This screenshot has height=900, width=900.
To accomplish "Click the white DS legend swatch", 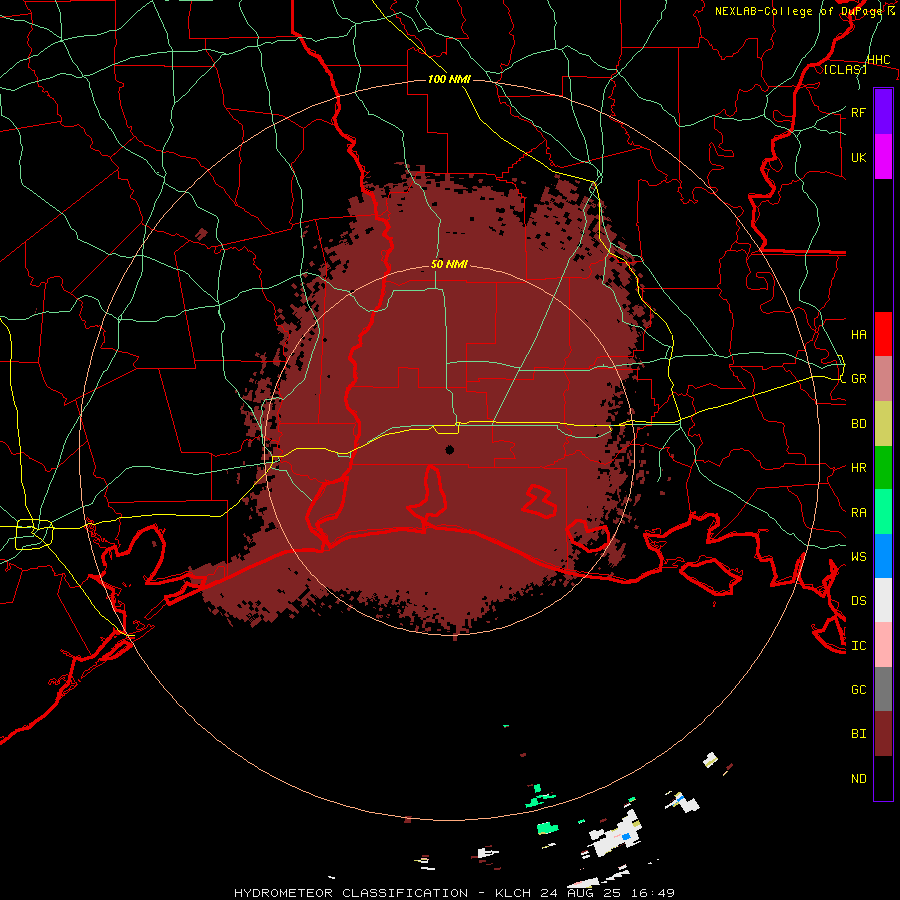I will pos(883,600).
